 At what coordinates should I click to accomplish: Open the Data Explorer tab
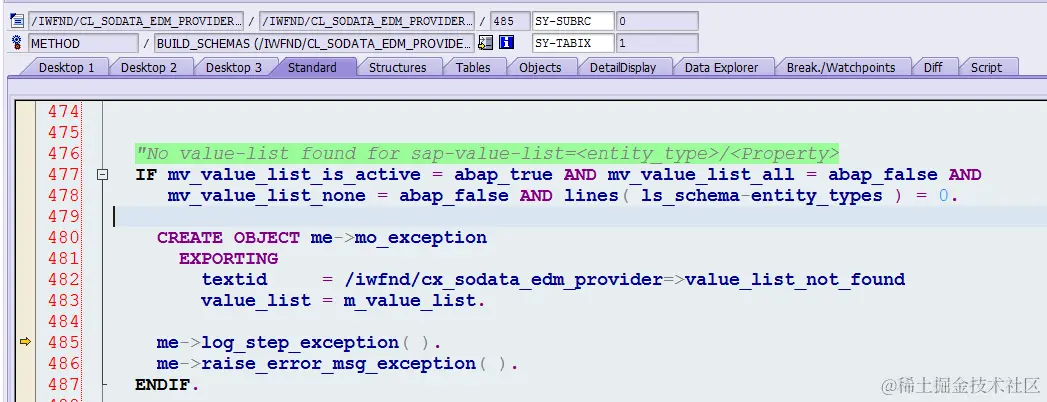coord(721,67)
